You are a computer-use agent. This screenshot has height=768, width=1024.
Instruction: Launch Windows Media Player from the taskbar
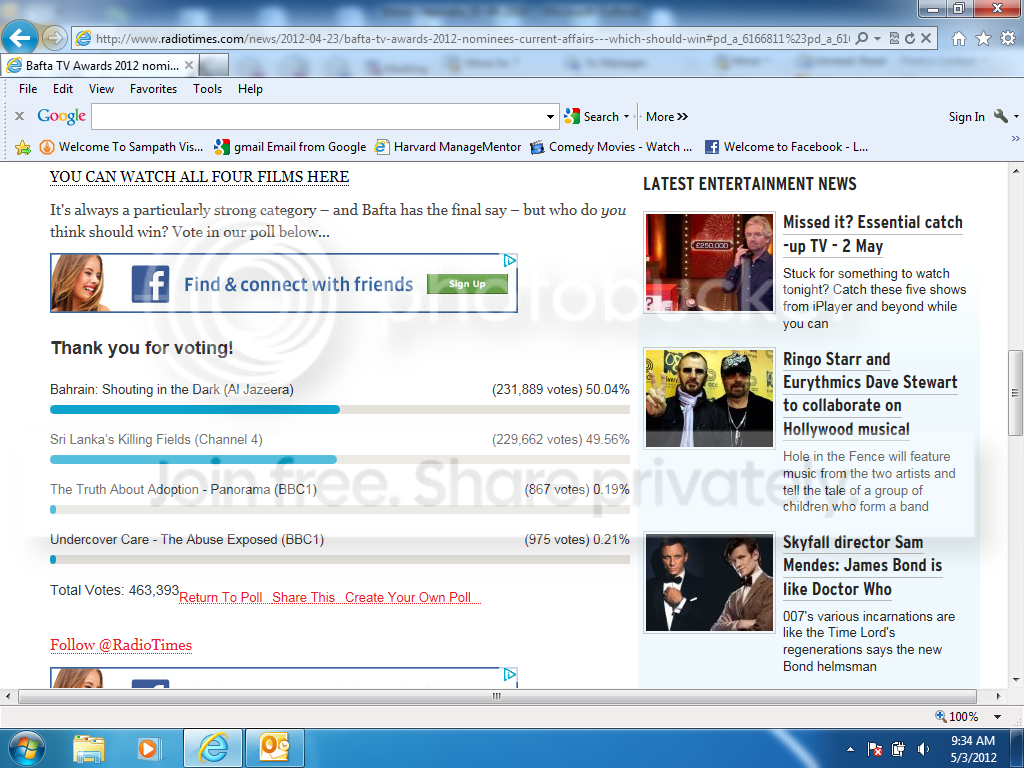(148, 748)
